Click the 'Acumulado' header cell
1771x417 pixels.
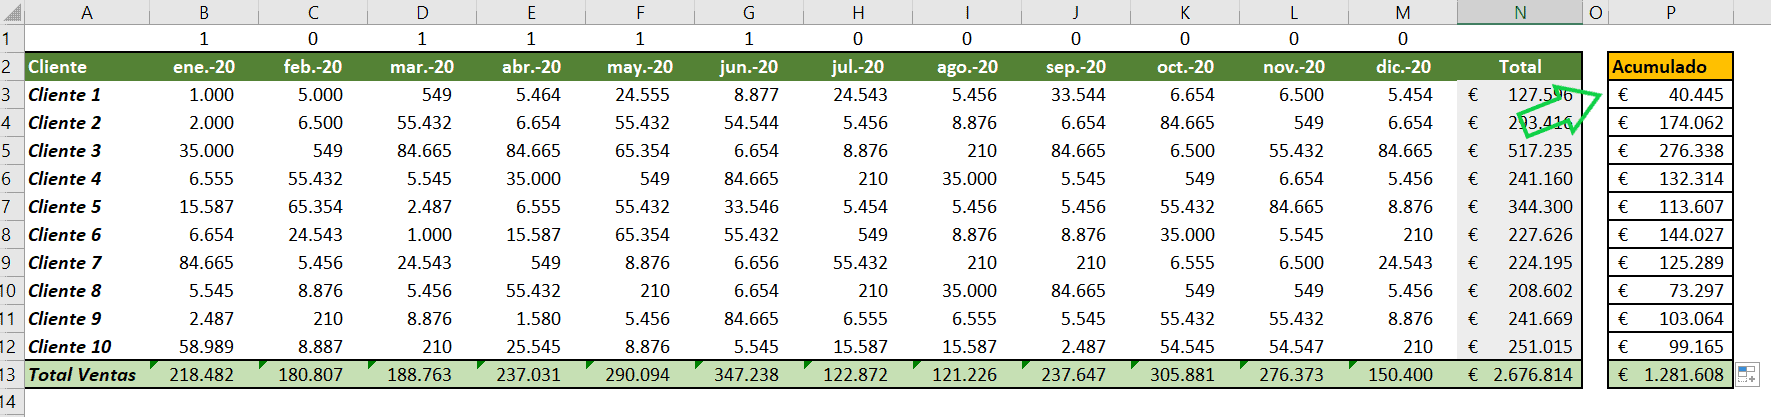pyautogui.click(x=1671, y=67)
